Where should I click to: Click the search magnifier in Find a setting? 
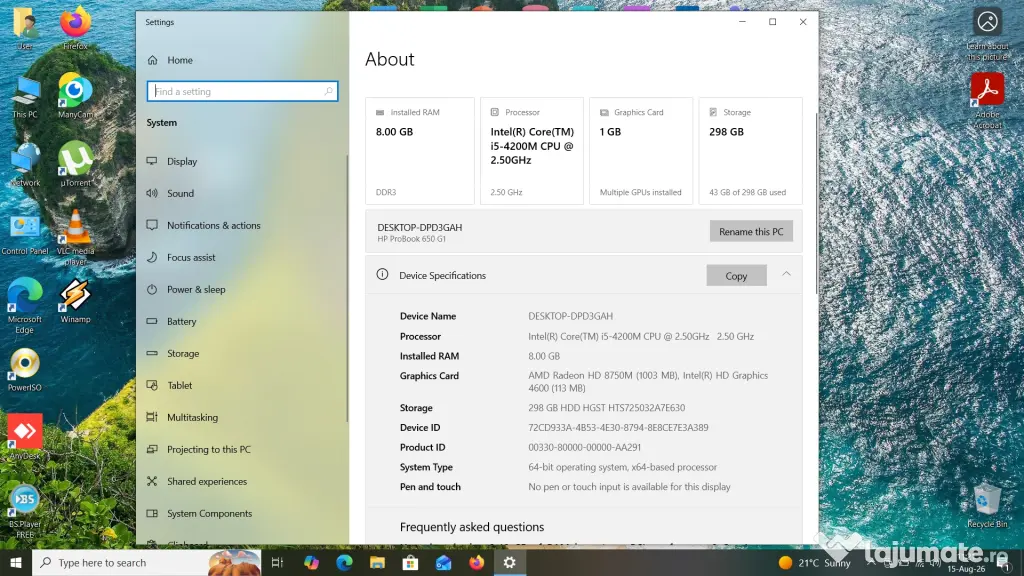click(328, 91)
